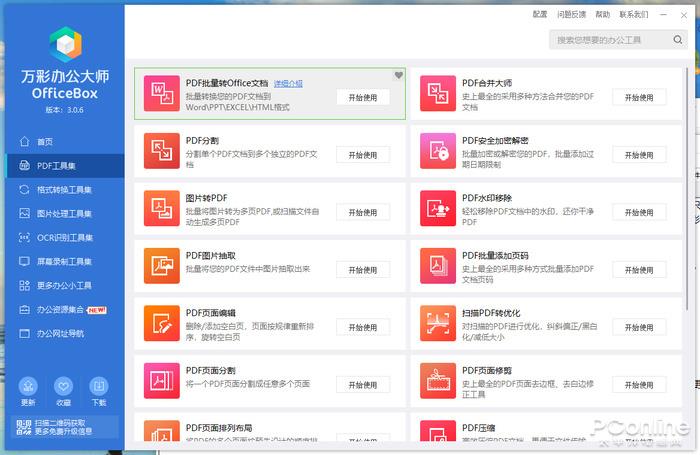Click the PDF批量添加页码 tool icon
Image resolution: width=700 pixels, height=455 pixels.
coord(438,266)
